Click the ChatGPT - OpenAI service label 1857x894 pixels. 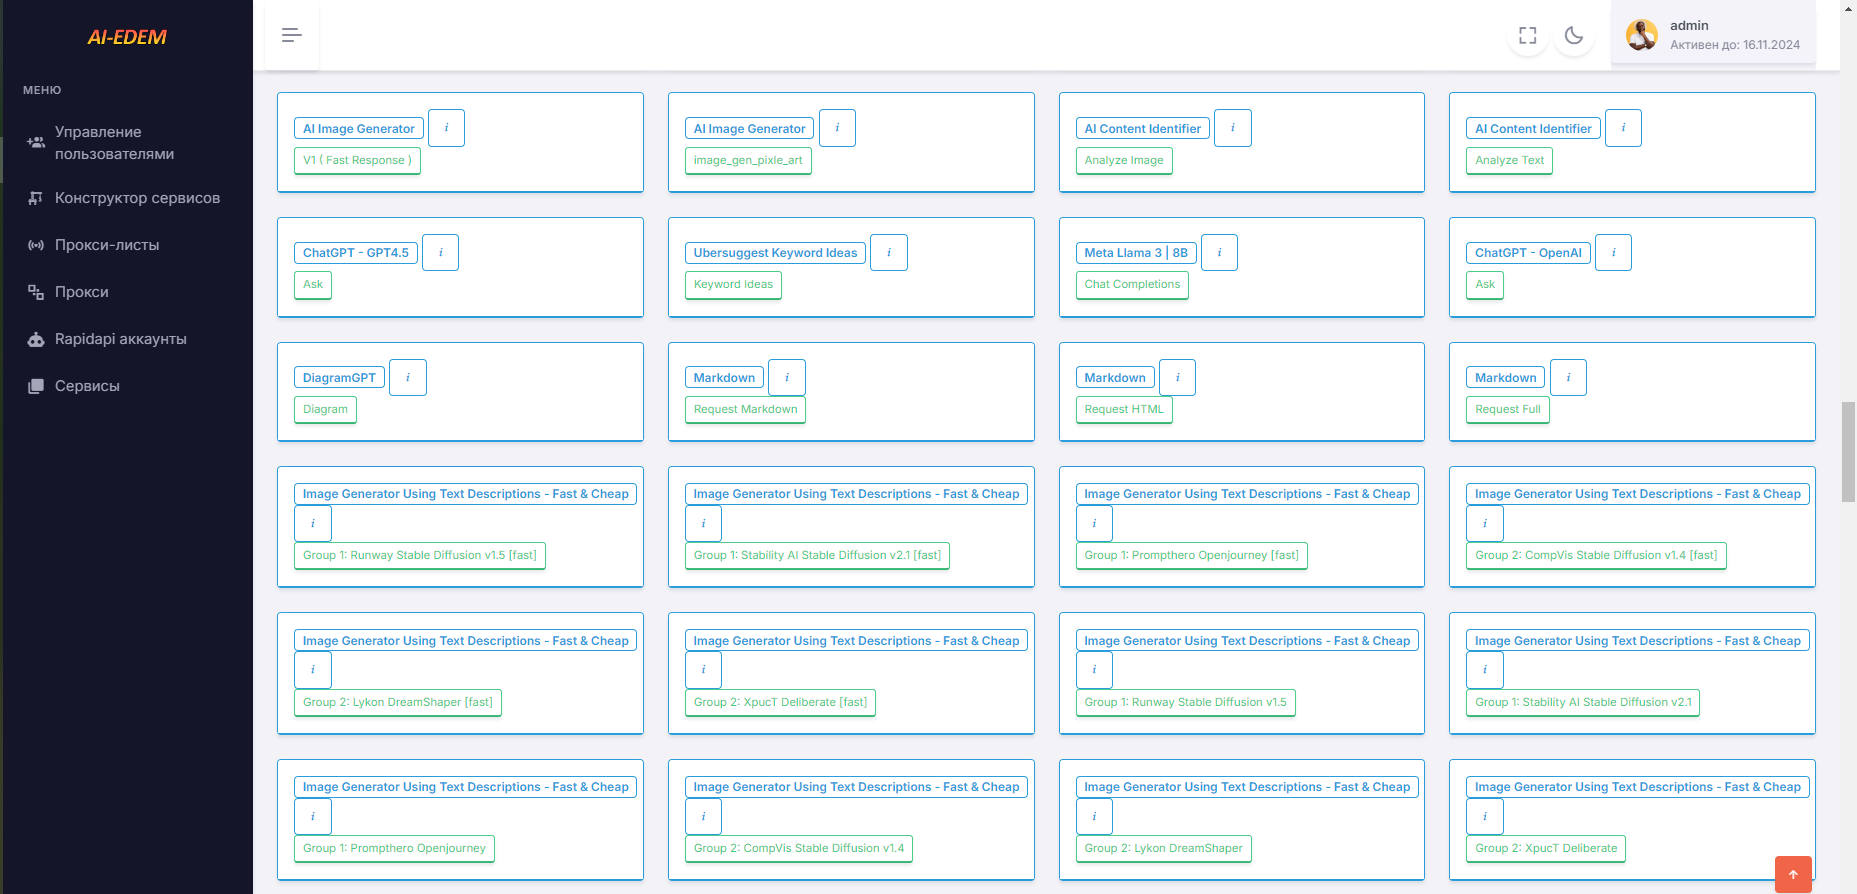coord(1528,253)
